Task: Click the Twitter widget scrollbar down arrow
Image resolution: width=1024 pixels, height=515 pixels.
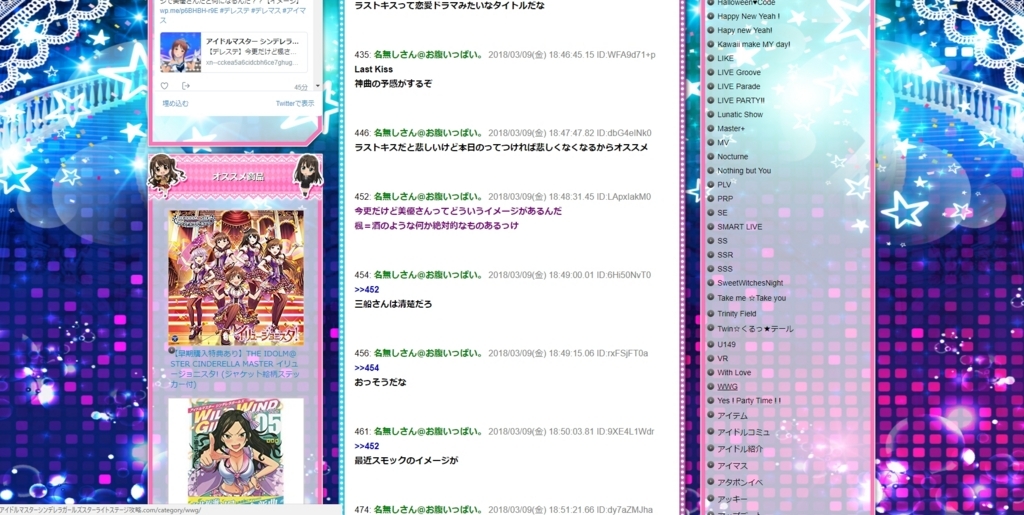Action: (318, 86)
